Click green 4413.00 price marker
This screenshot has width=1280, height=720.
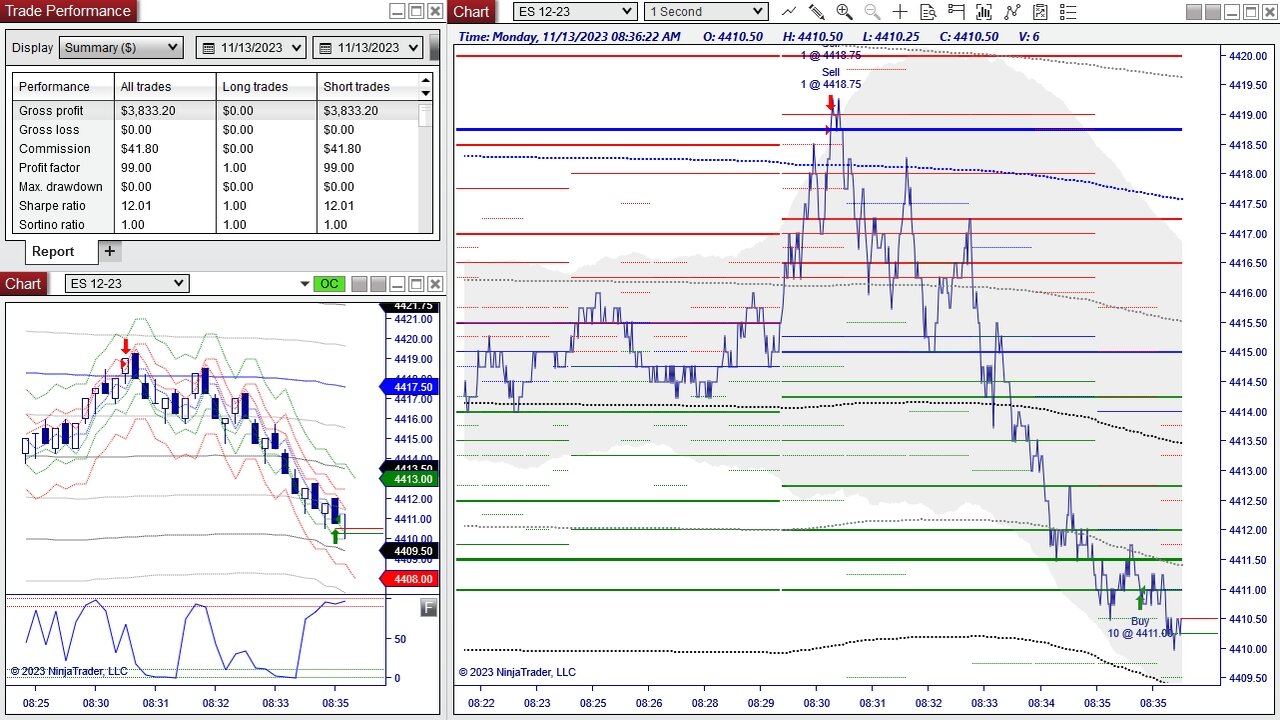pyautogui.click(x=410, y=479)
